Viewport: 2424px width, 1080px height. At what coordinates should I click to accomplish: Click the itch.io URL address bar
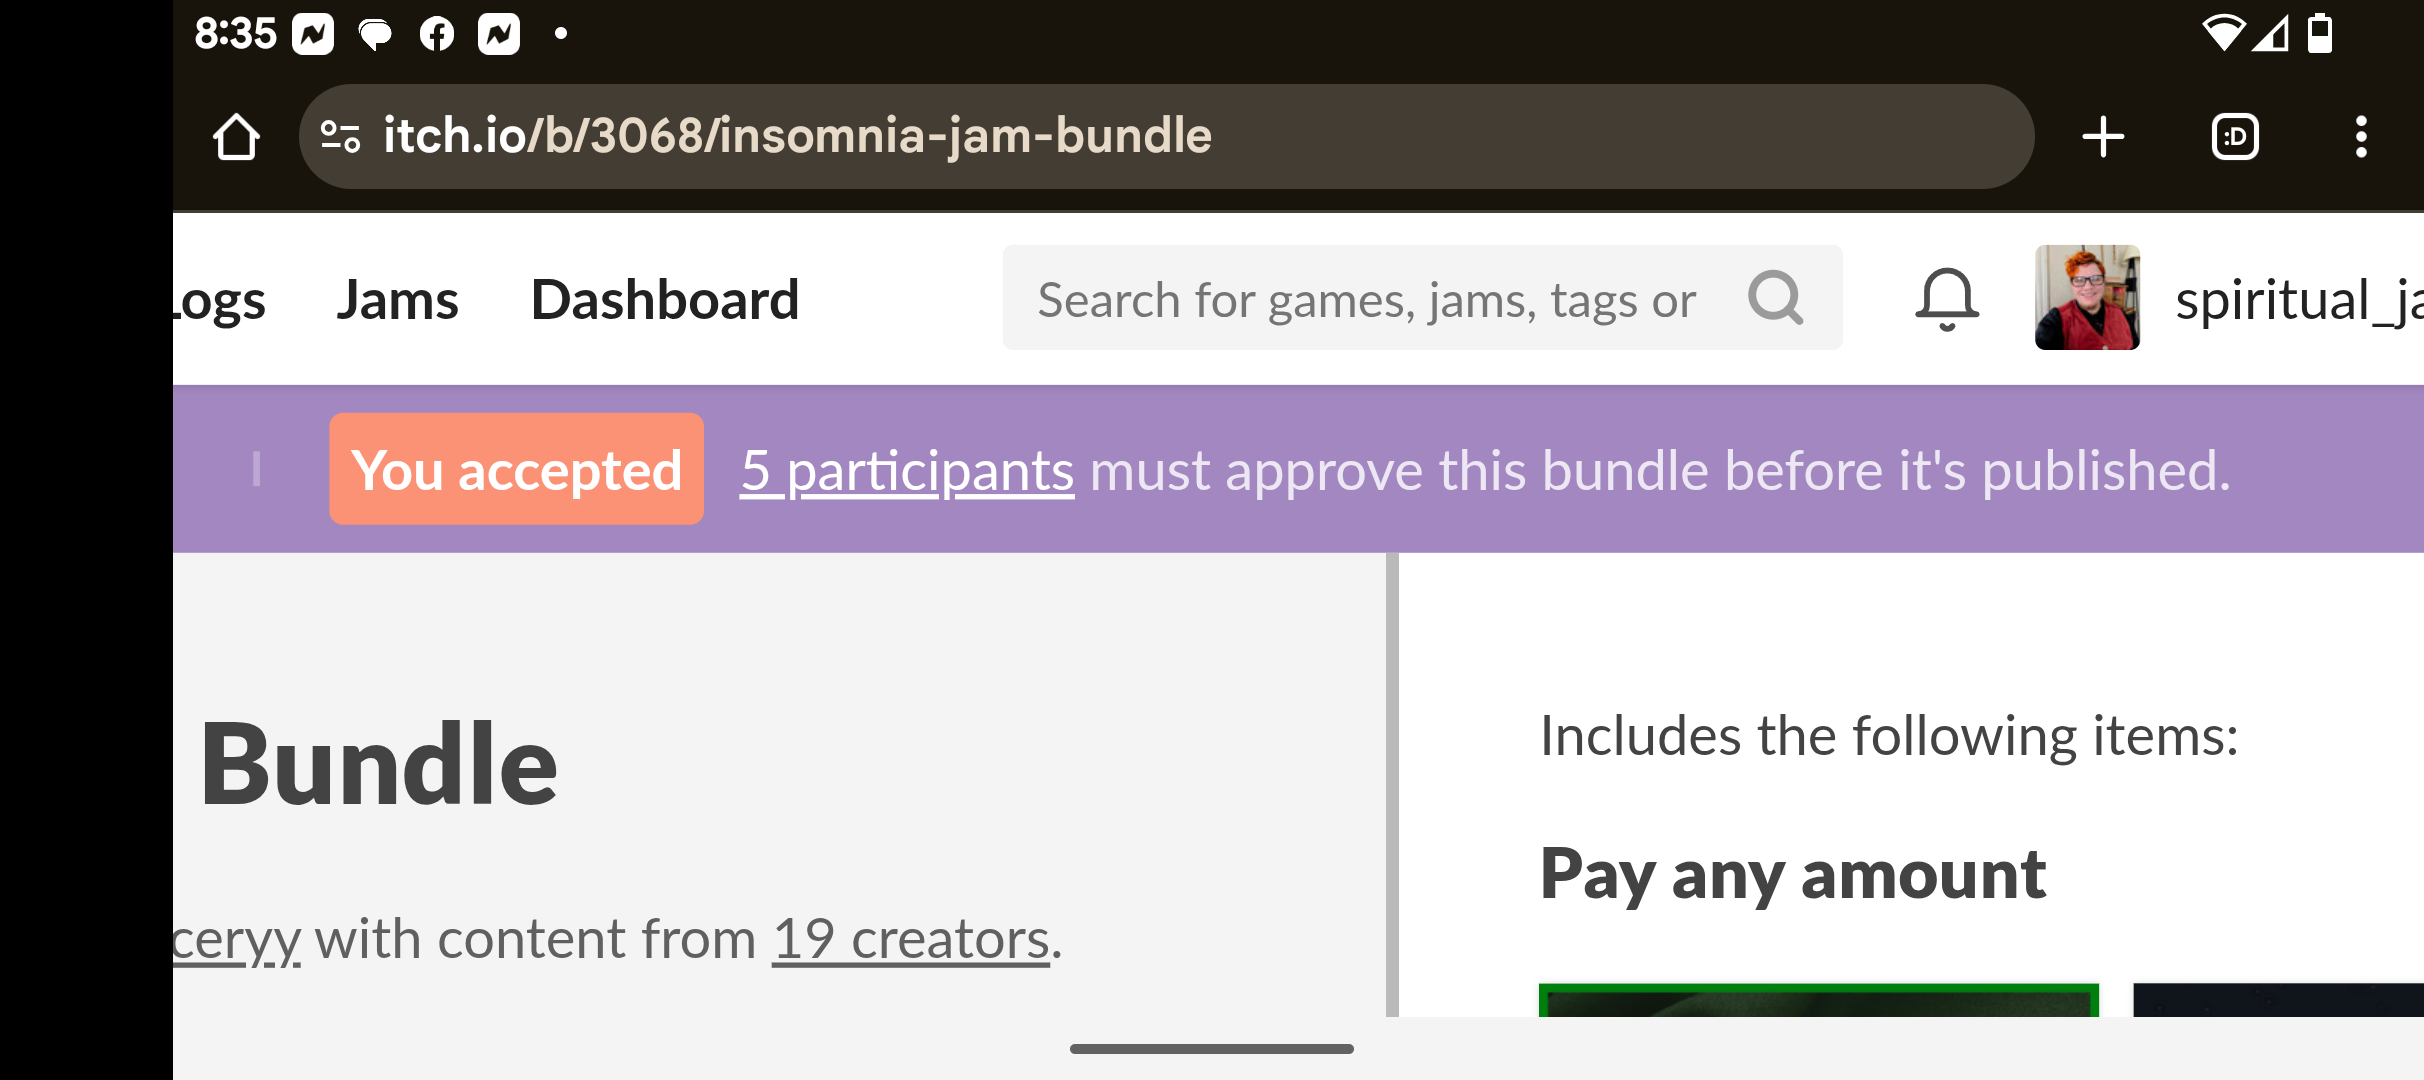coord(1166,137)
